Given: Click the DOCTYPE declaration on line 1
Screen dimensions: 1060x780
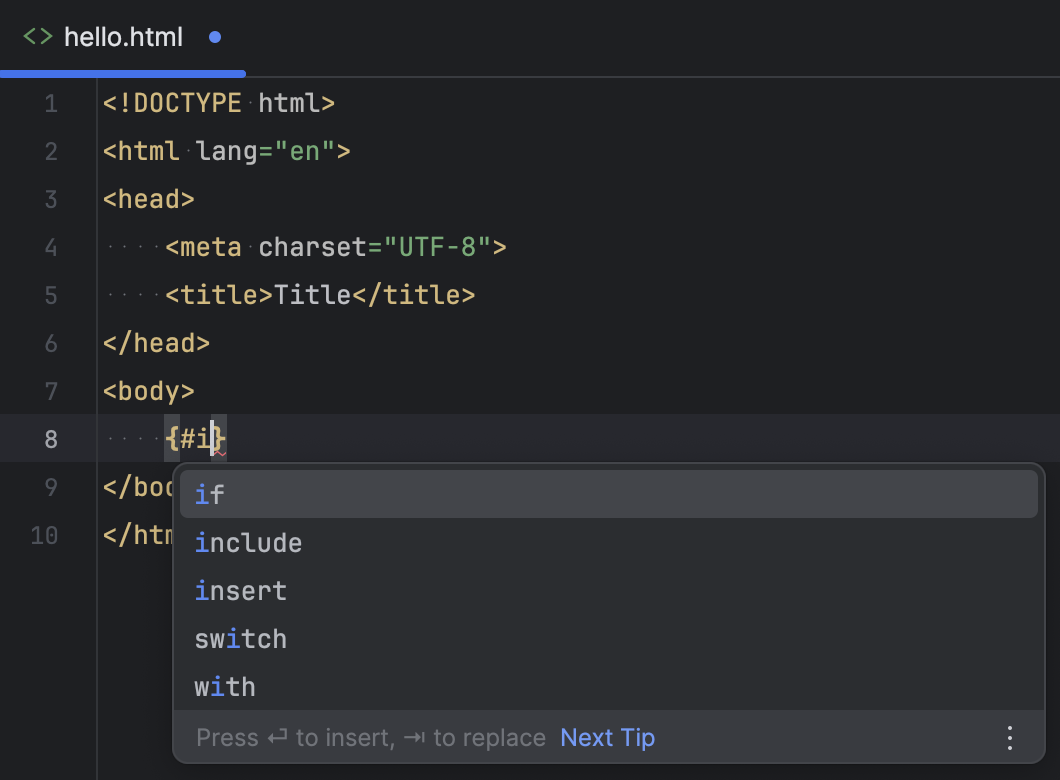Looking at the screenshot, I should pyautogui.click(x=218, y=103).
